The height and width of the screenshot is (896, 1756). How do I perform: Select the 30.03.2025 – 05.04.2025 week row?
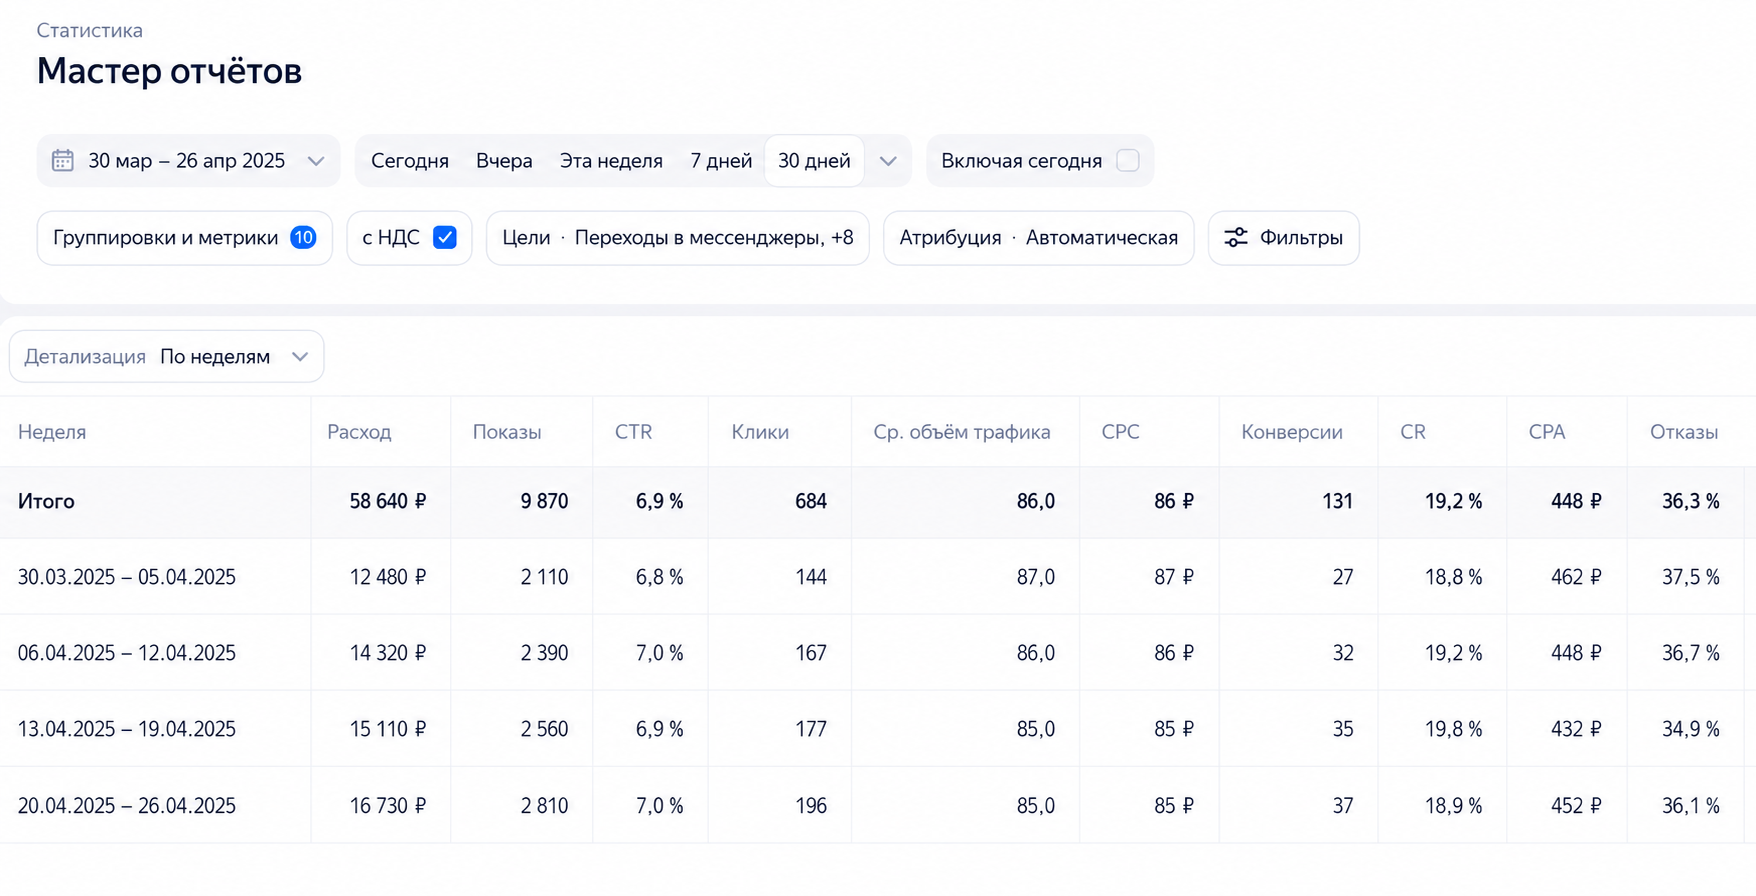(877, 577)
